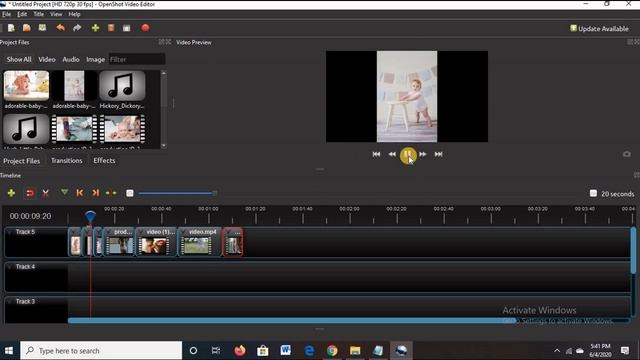The image size is (640, 360).
Task: Click the camera snapshot icon in preview
Action: click(627, 154)
